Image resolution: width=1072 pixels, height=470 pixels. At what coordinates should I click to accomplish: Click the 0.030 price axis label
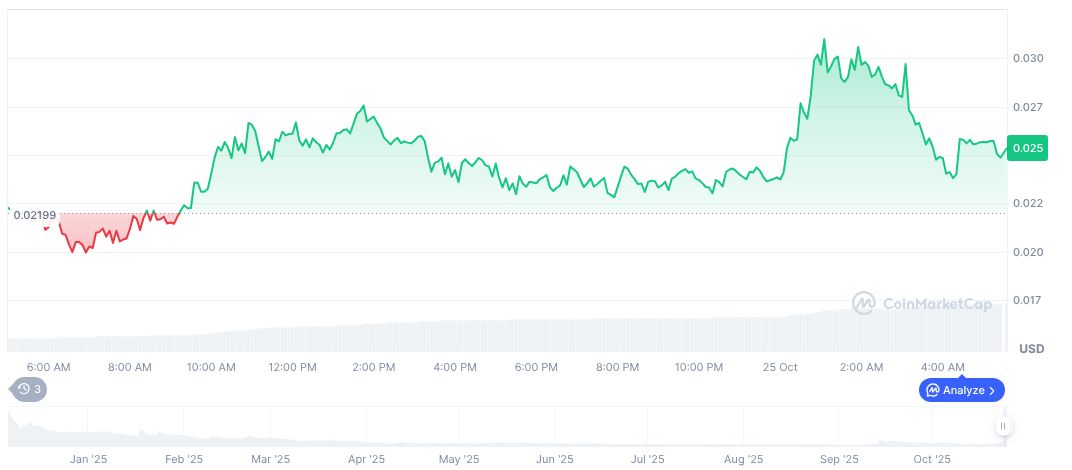tap(1028, 59)
